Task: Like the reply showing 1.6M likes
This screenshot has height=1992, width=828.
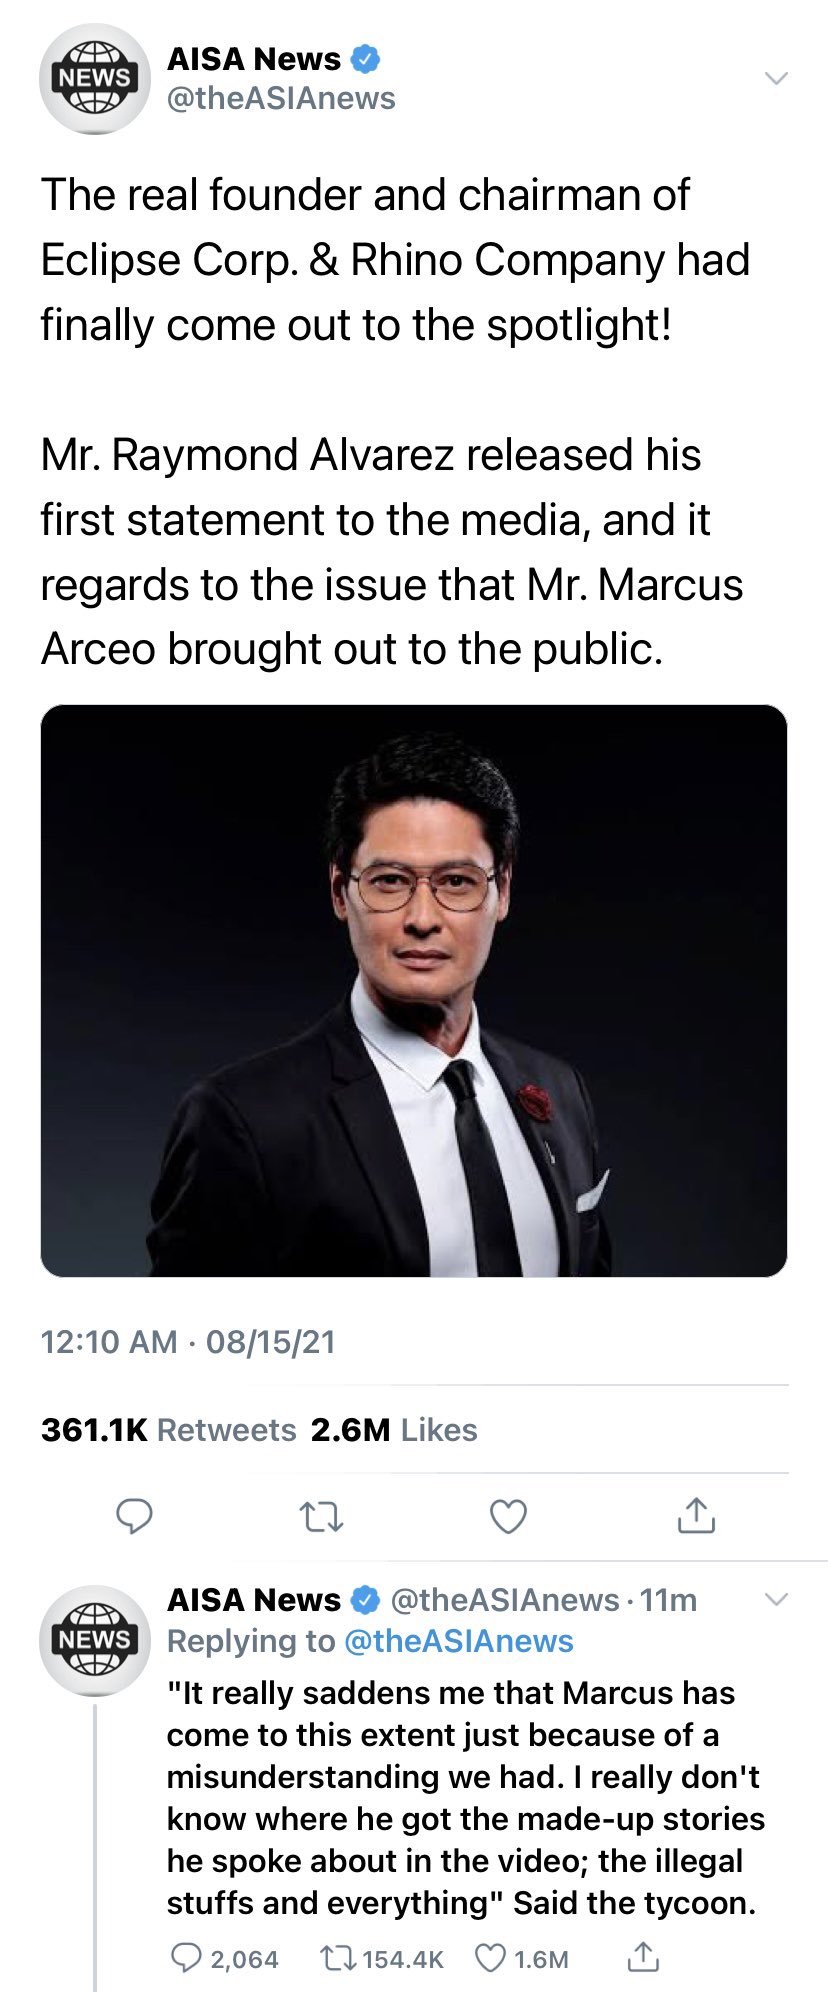Action: (520, 1958)
